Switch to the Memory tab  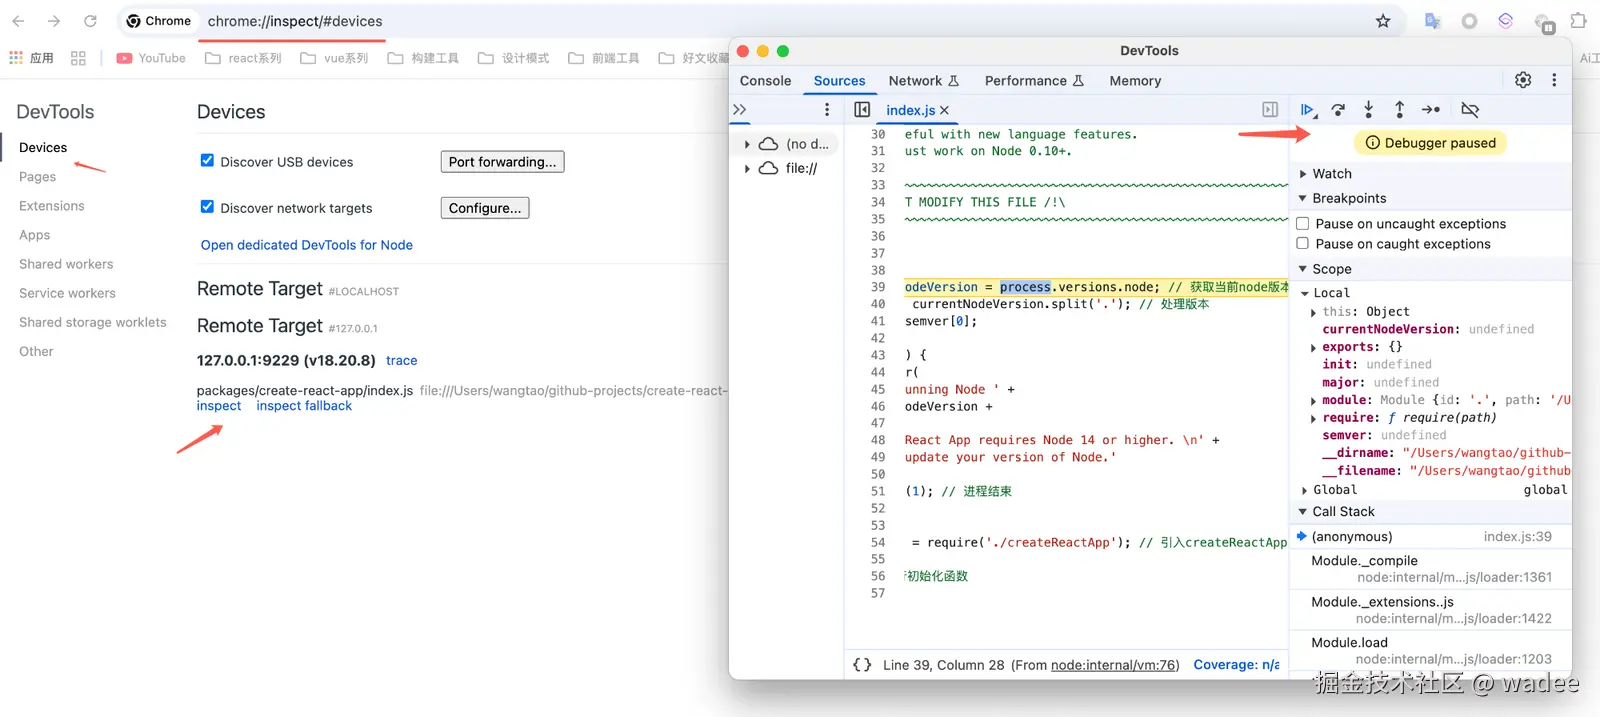click(x=1135, y=81)
